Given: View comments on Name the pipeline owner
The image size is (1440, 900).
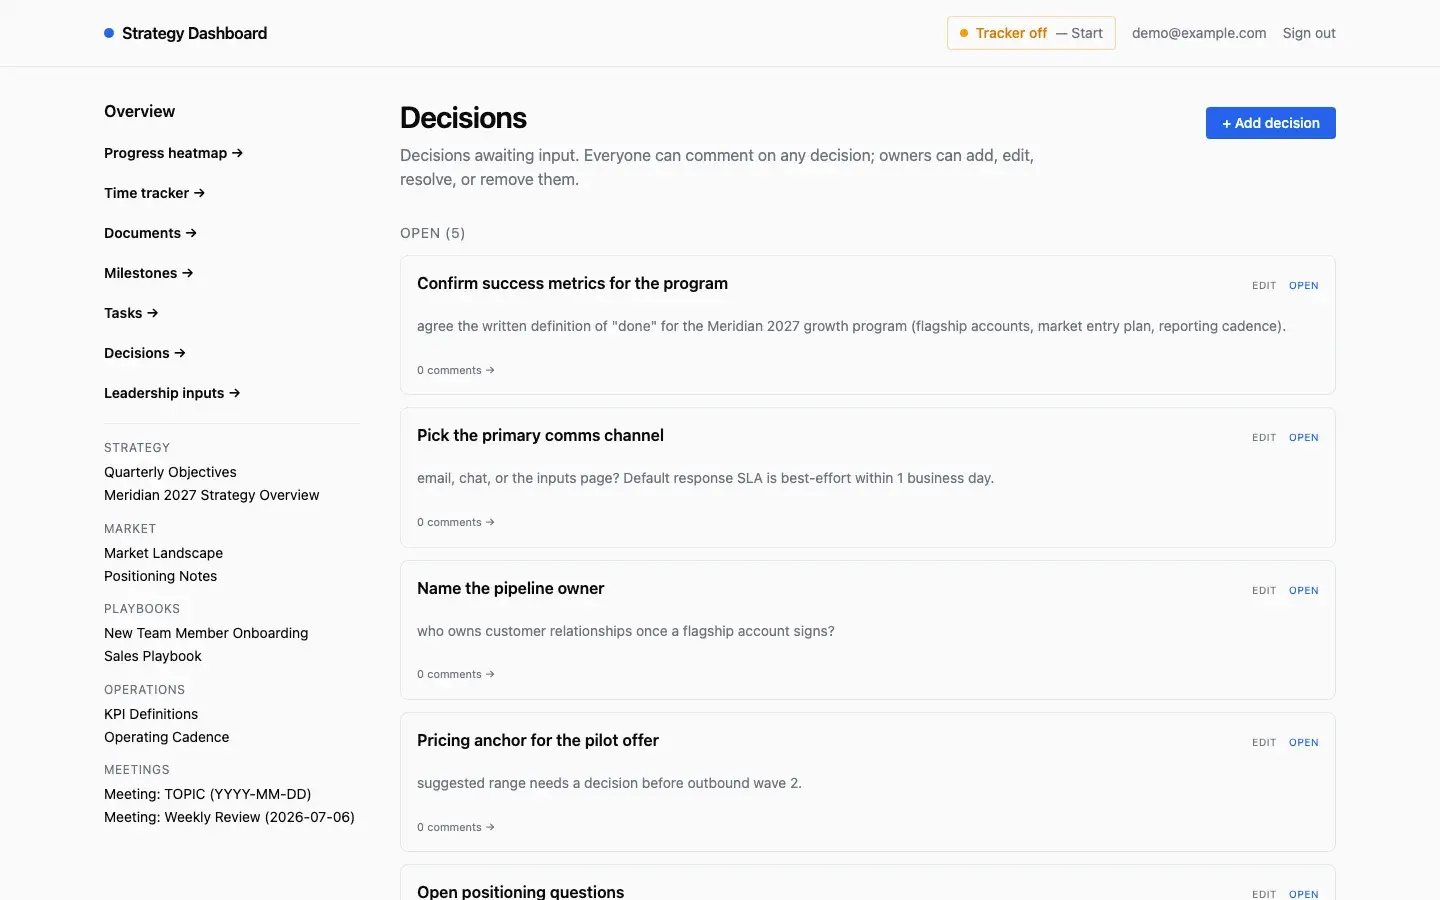Looking at the screenshot, I should click(456, 674).
